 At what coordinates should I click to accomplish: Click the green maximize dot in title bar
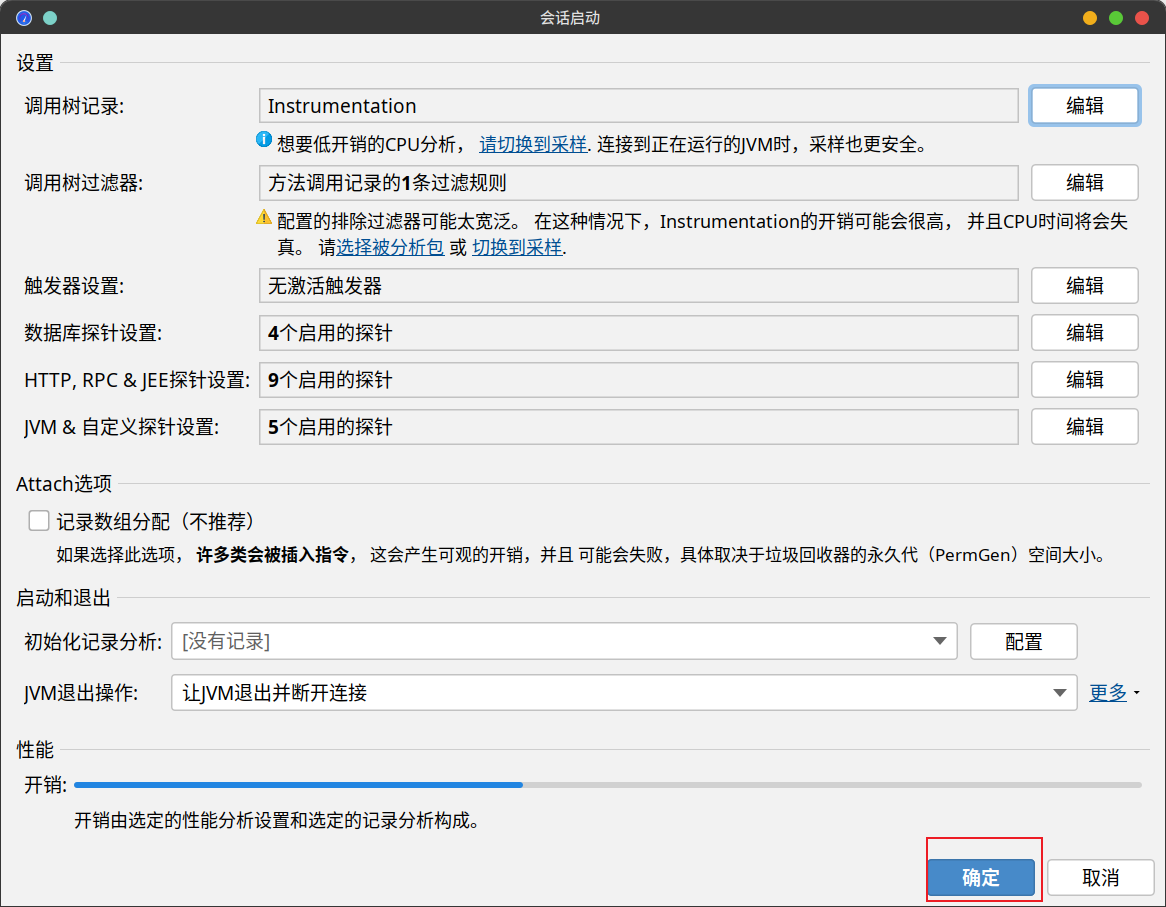click(x=1116, y=18)
